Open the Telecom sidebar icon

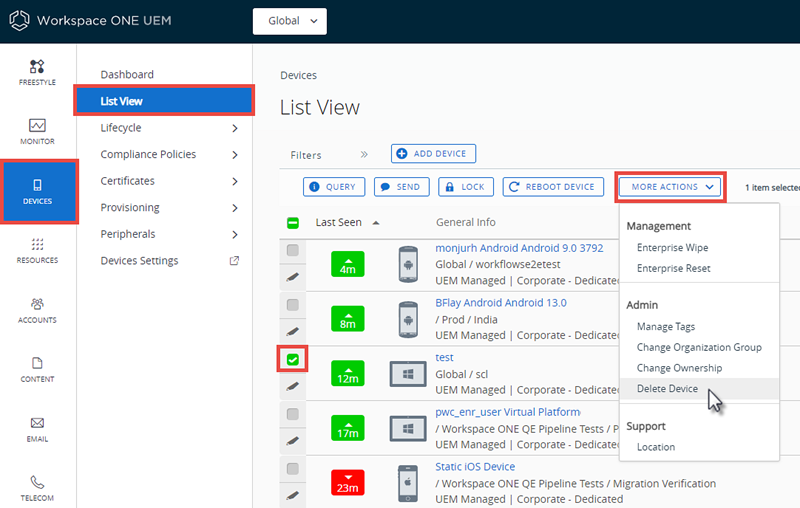pyautogui.click(x=37, y=482)
